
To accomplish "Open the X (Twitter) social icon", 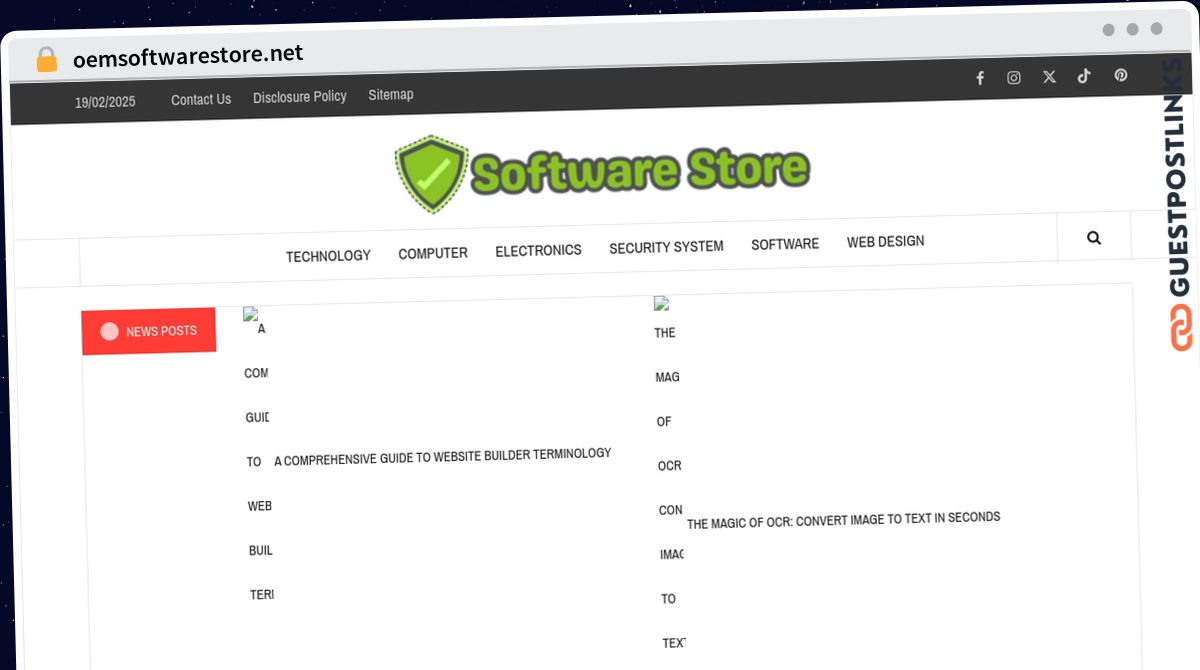I will tap(1049, 76).
